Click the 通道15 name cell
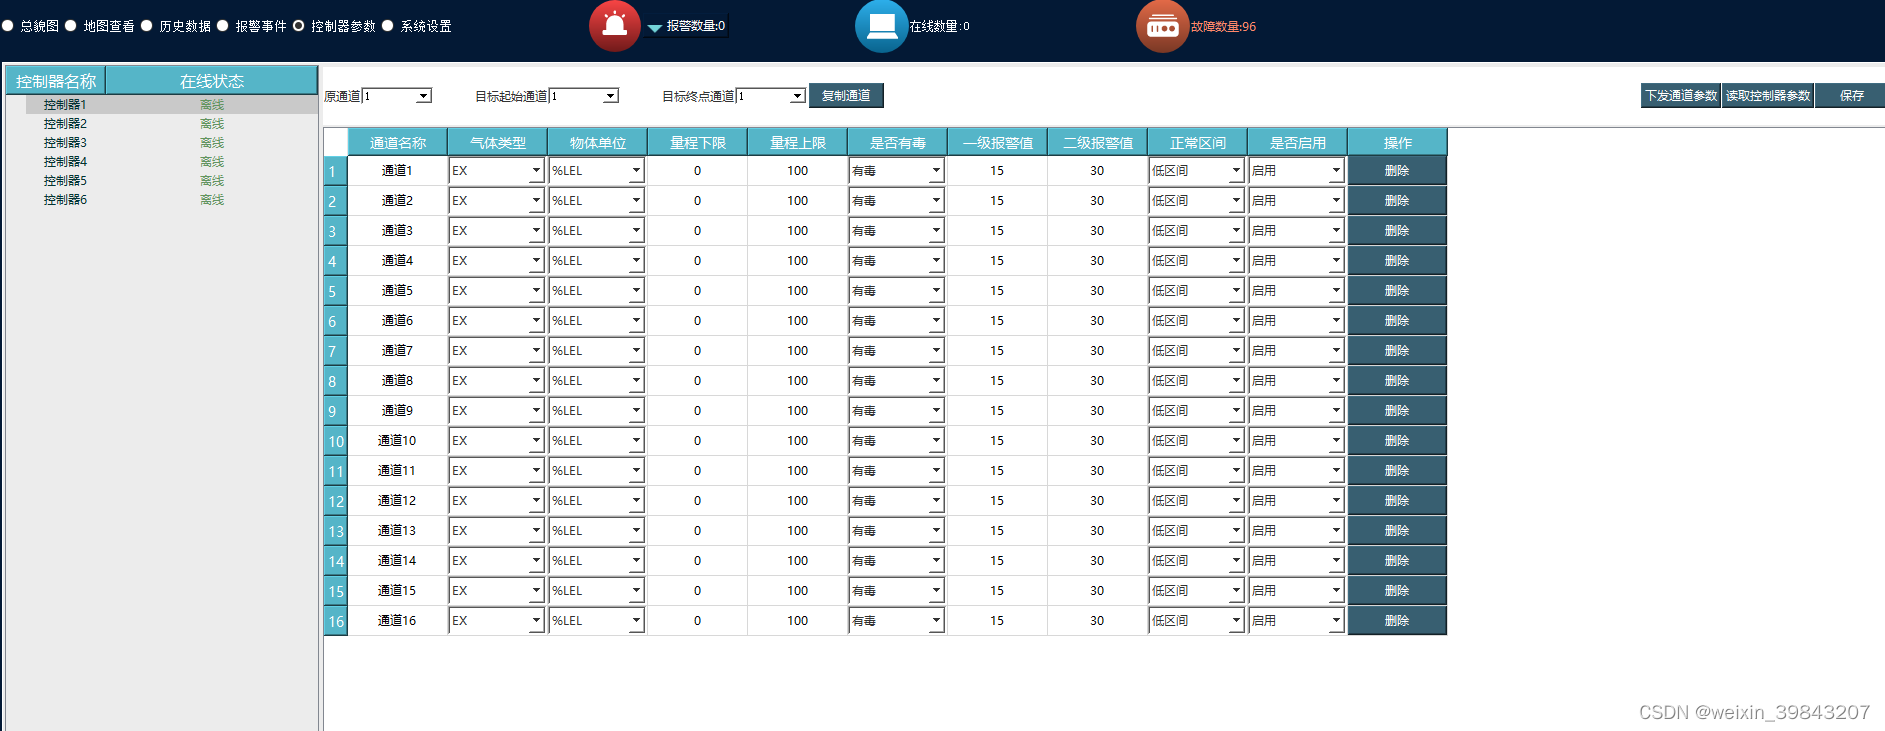This screenshot has width=1885, height=731. 397,591
